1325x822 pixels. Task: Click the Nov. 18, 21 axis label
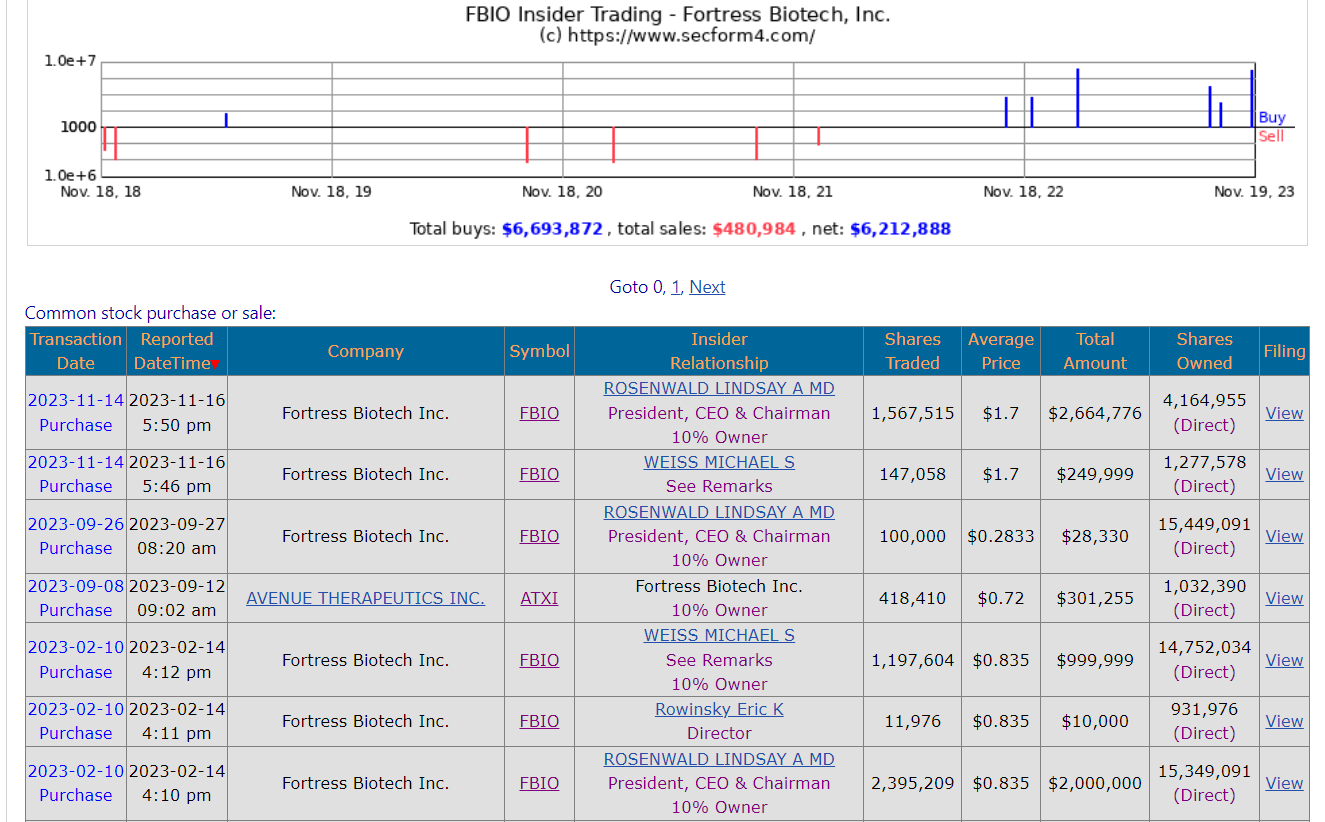(x=792, y=191)
